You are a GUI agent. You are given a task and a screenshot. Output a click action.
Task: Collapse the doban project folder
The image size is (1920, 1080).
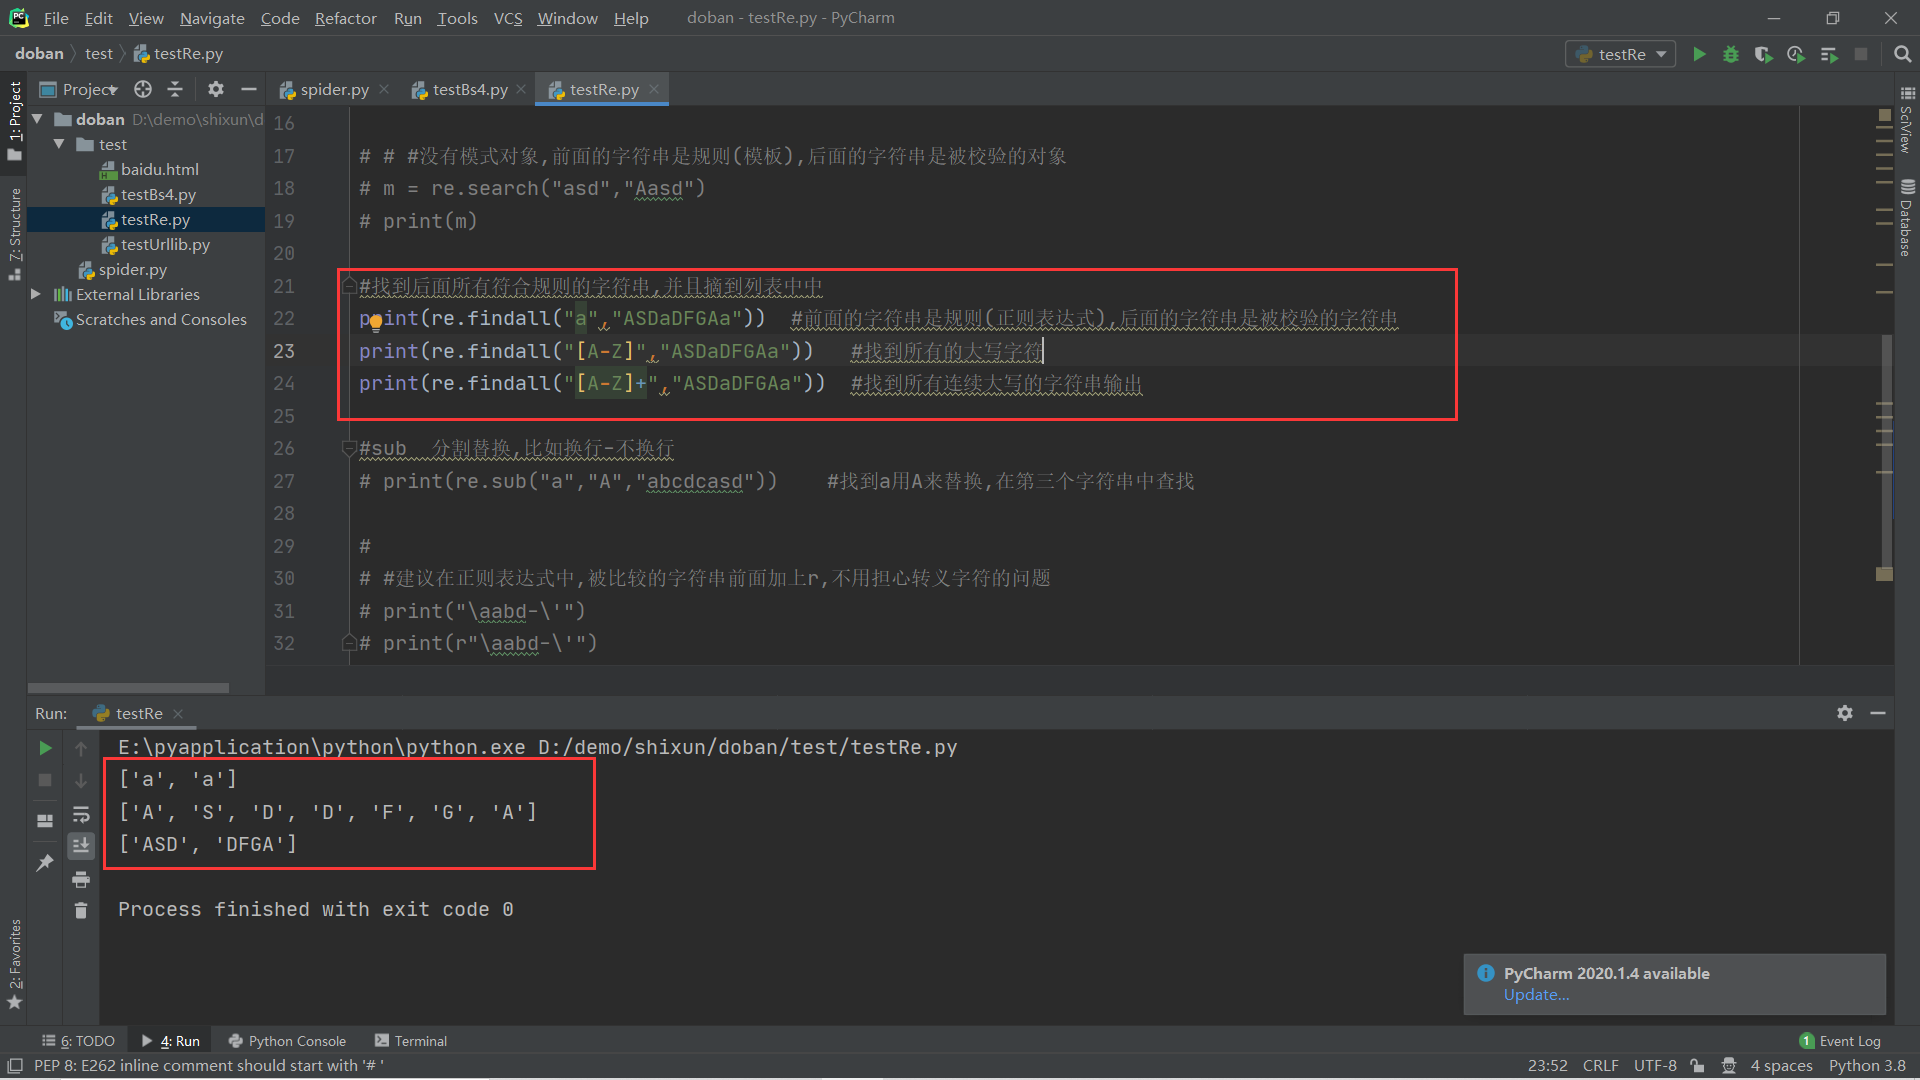click(37, 119)
